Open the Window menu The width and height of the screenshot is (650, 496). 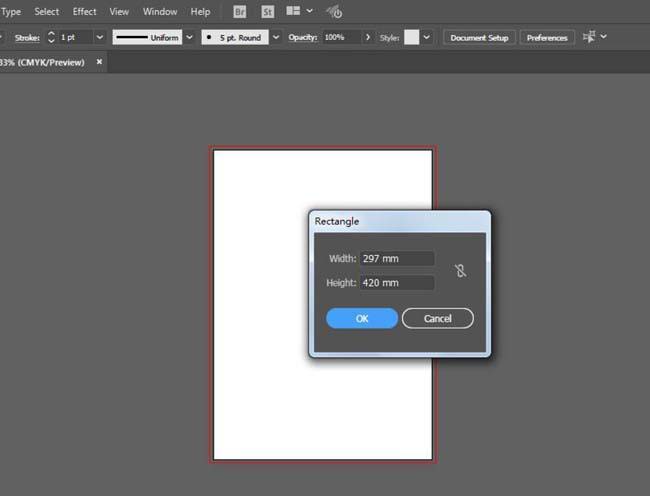click(x=160, y=12)
